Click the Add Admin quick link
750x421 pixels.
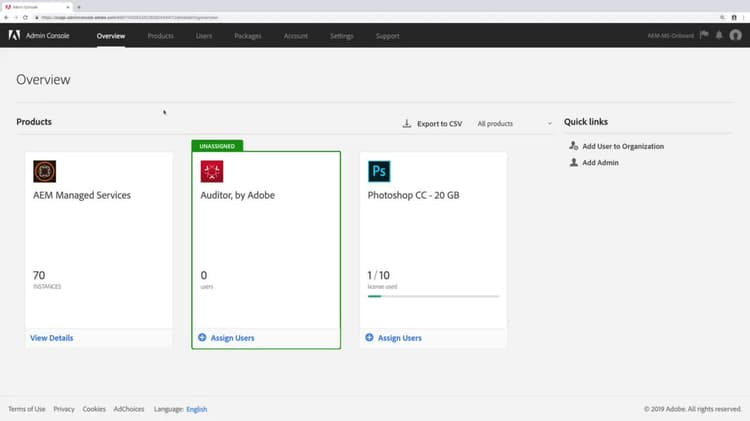(600, 163)
